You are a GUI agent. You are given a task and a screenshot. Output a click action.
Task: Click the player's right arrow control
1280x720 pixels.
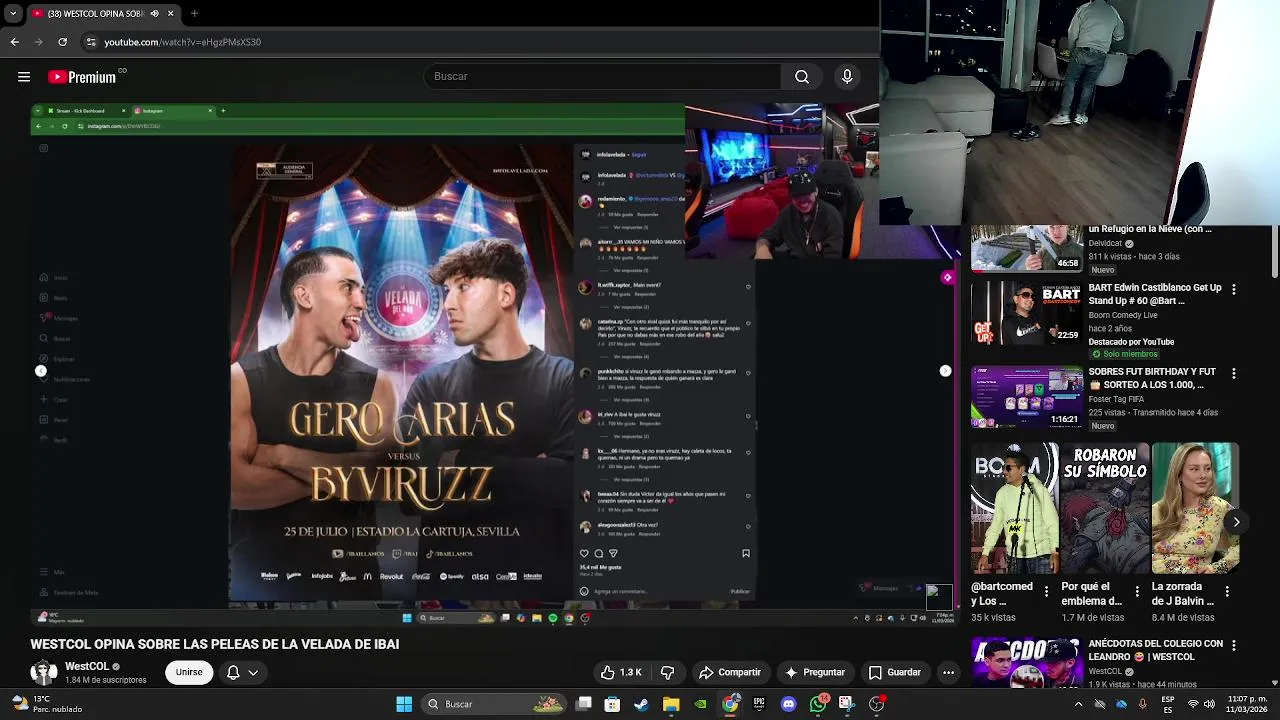tap(945, 371)
